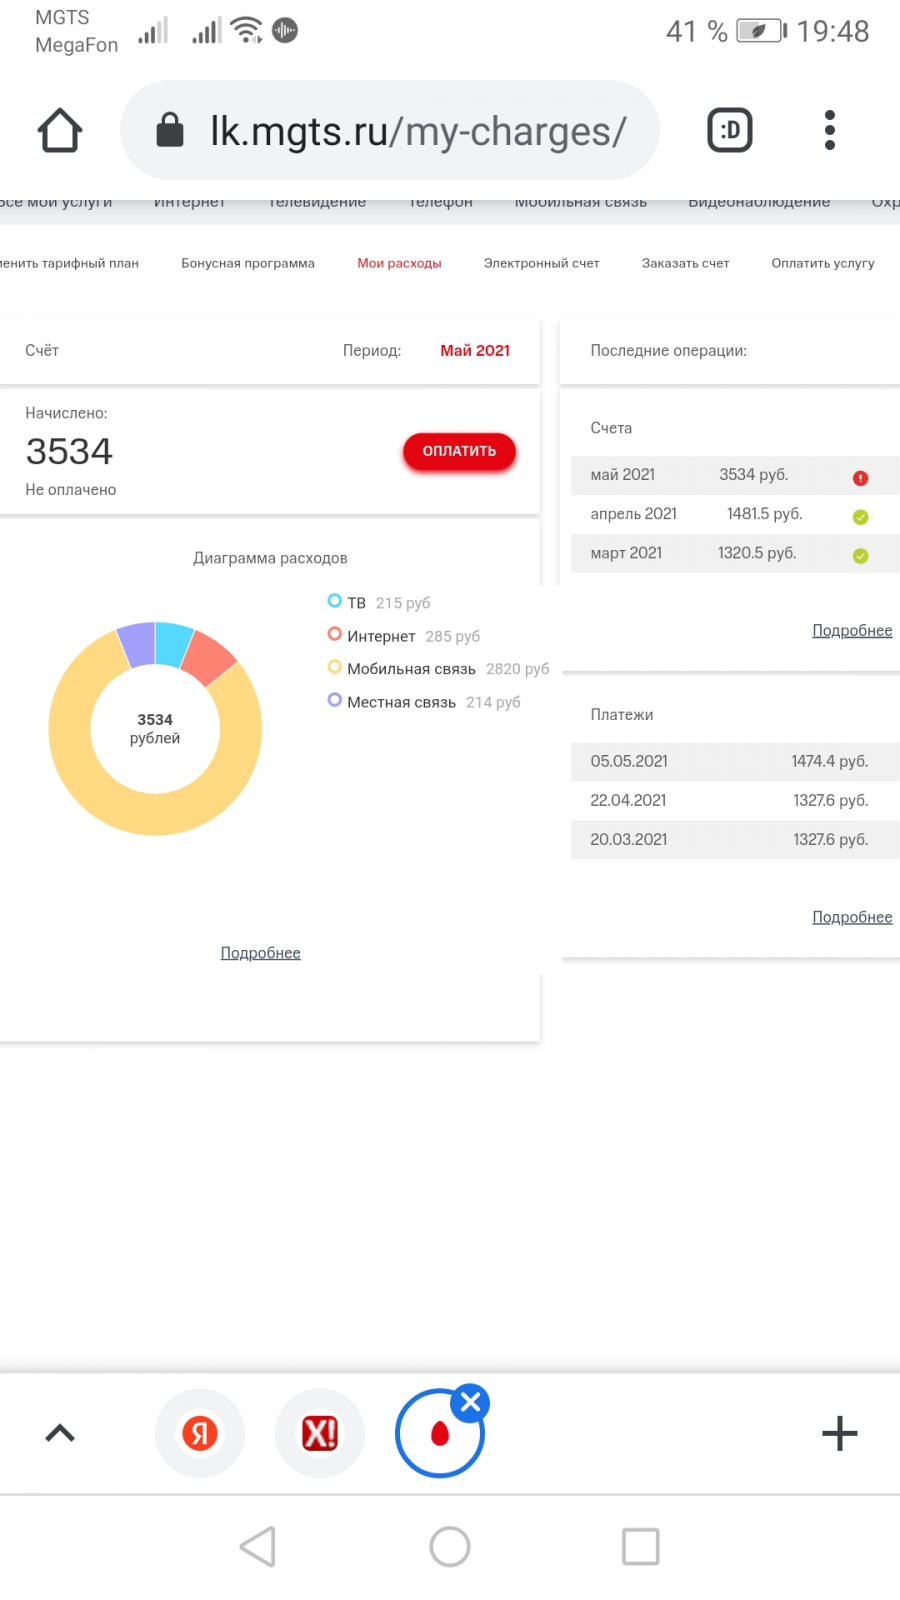
Task: Click the battery status icon
Action: [x=762, y=31]
